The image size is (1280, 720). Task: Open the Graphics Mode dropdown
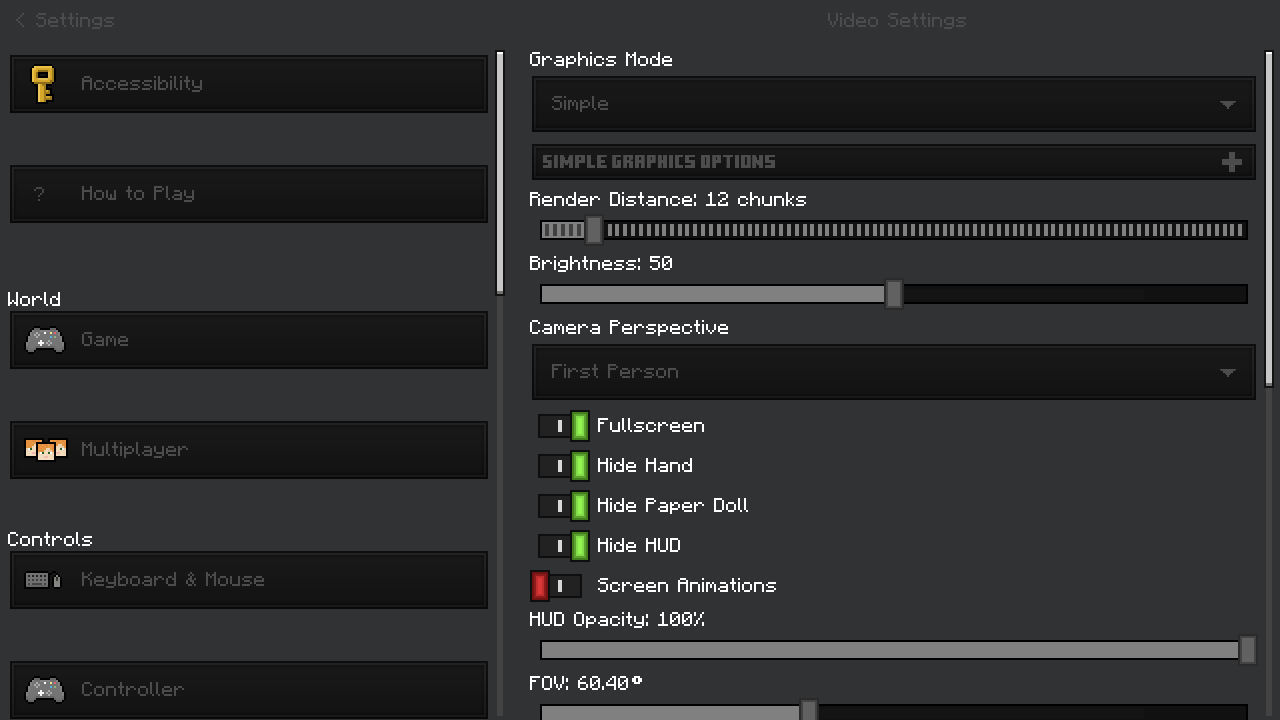coord(893,104)
